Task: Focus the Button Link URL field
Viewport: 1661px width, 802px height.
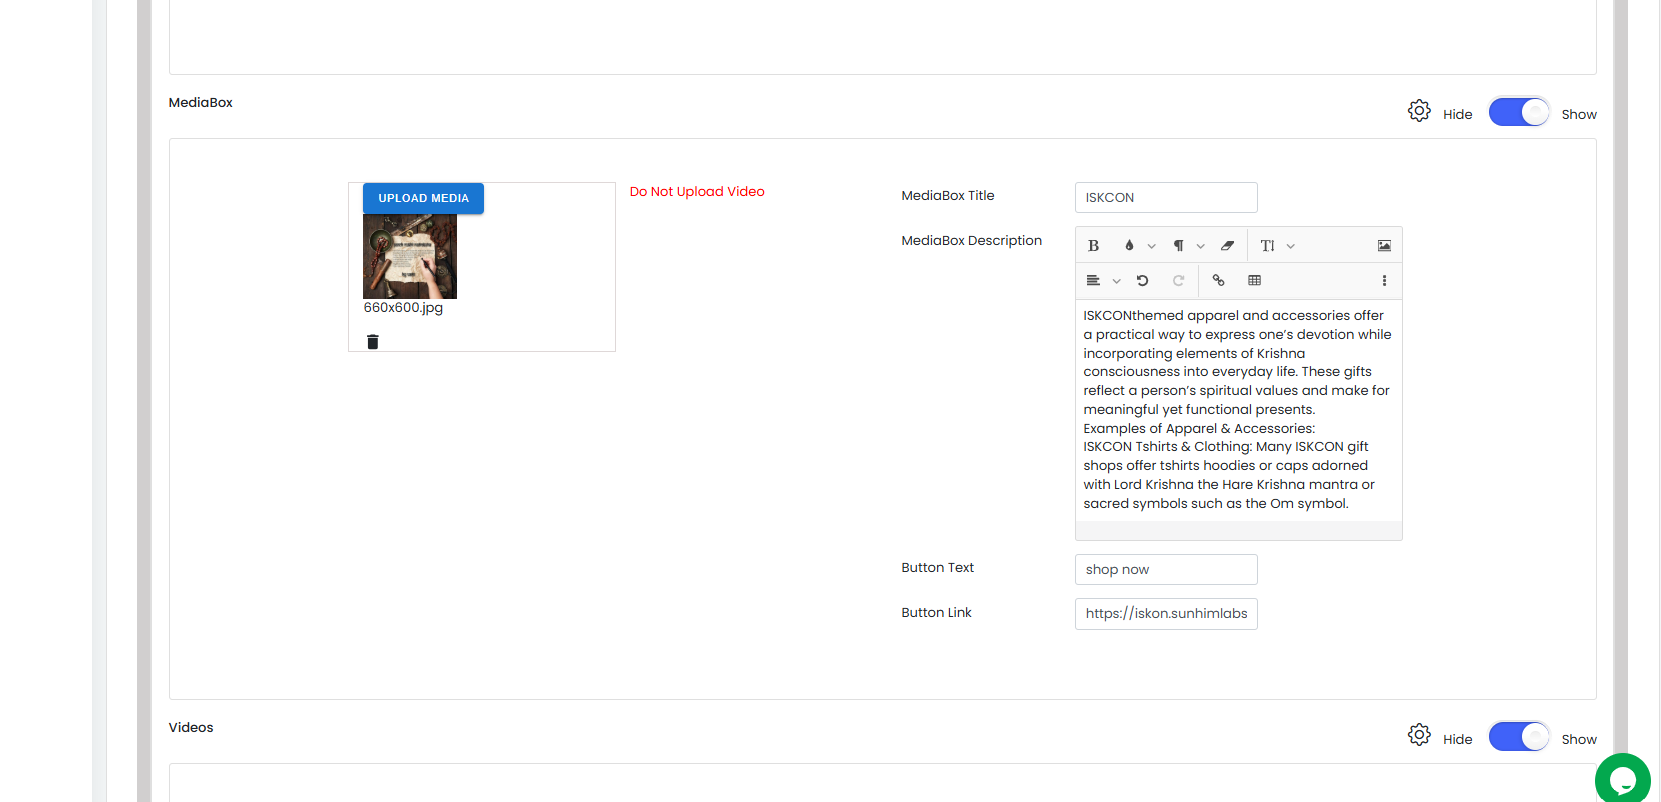Action: (x=1166, y=614)
